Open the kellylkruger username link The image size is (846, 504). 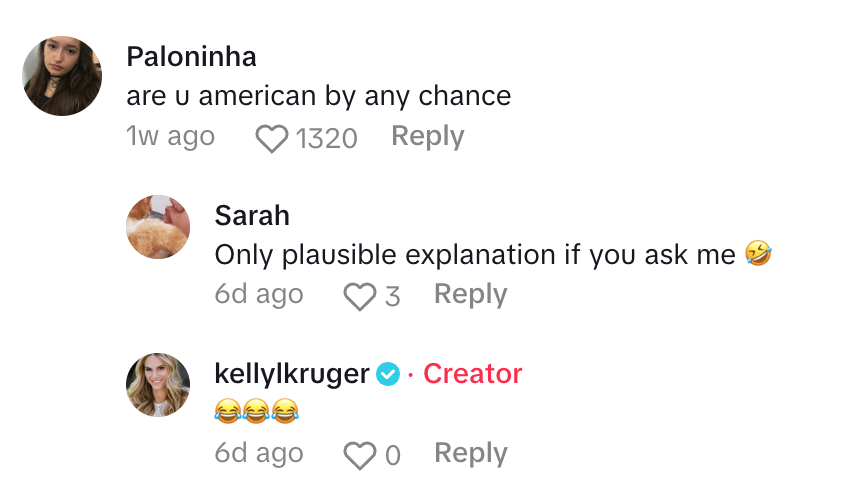pyautogui.click(x=292, y=374)
